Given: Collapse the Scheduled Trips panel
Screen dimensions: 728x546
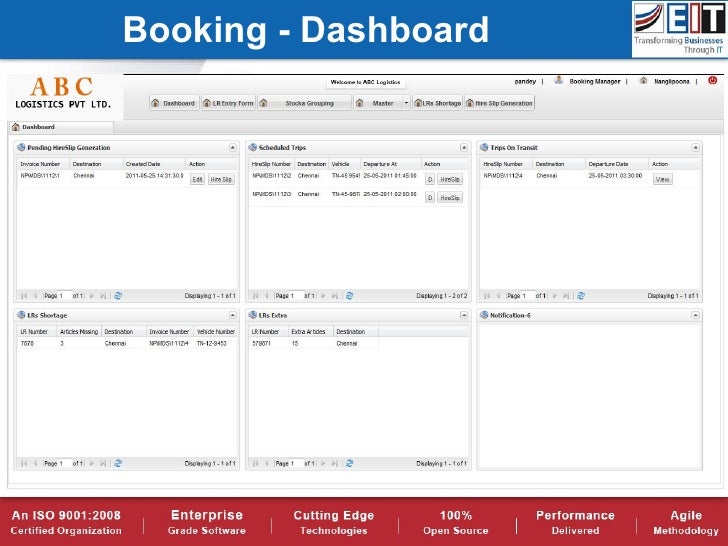Looking at the screenshot, I should (x=463, y=148).
